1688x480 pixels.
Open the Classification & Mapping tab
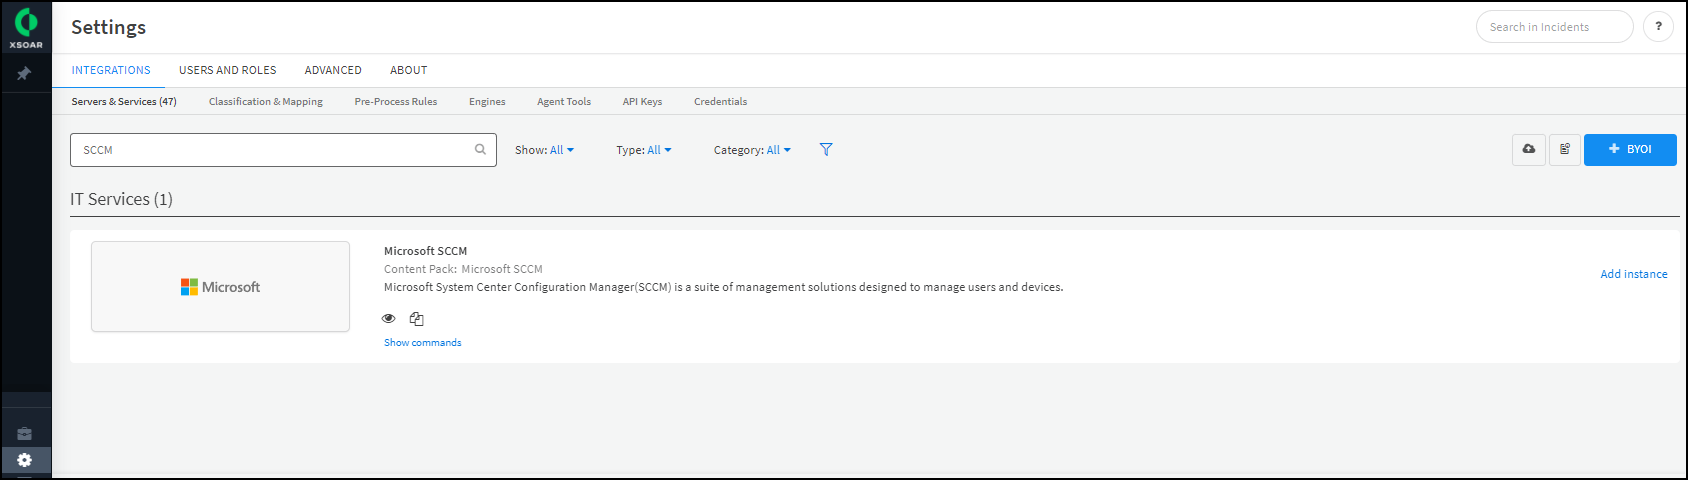(265, 102)
